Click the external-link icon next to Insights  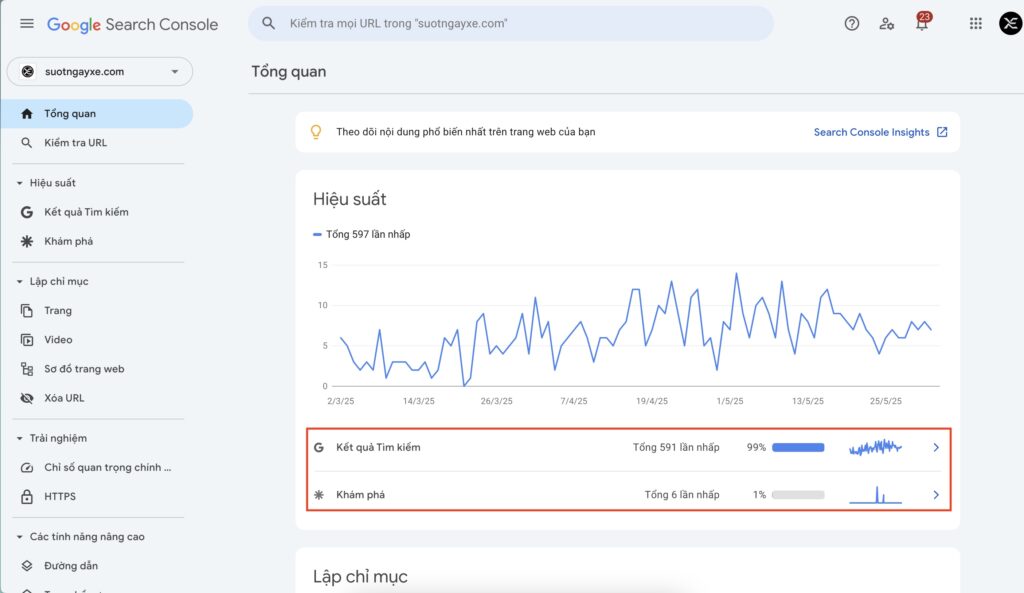click(x=942, y=132)
